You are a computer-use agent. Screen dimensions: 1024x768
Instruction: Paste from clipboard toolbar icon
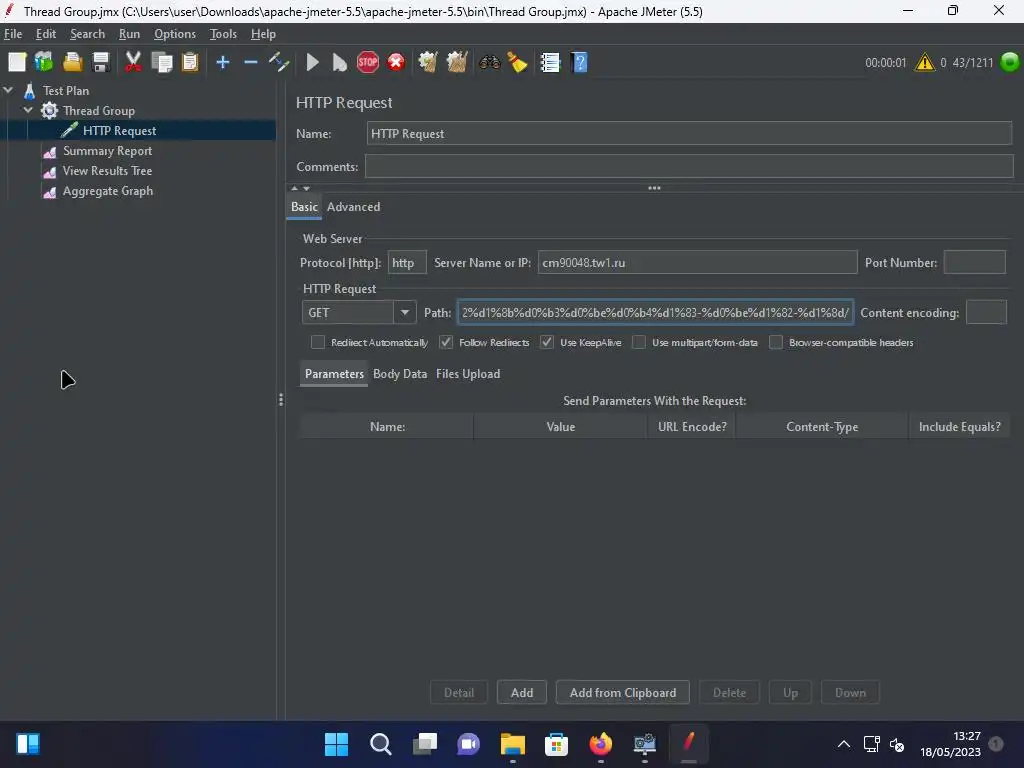pos(190,63)
